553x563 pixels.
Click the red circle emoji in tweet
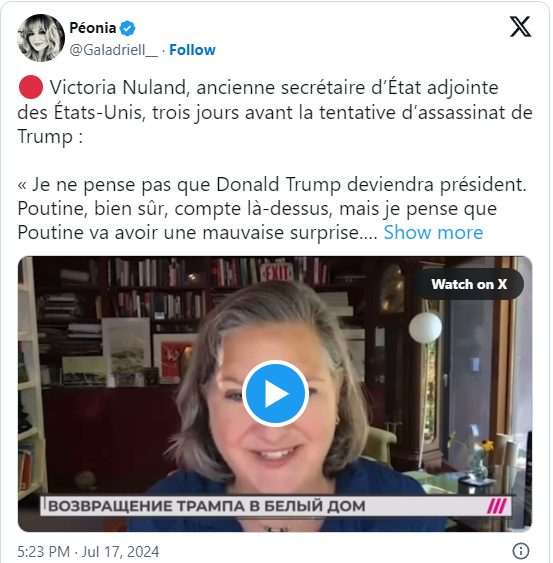pos(31,87)
